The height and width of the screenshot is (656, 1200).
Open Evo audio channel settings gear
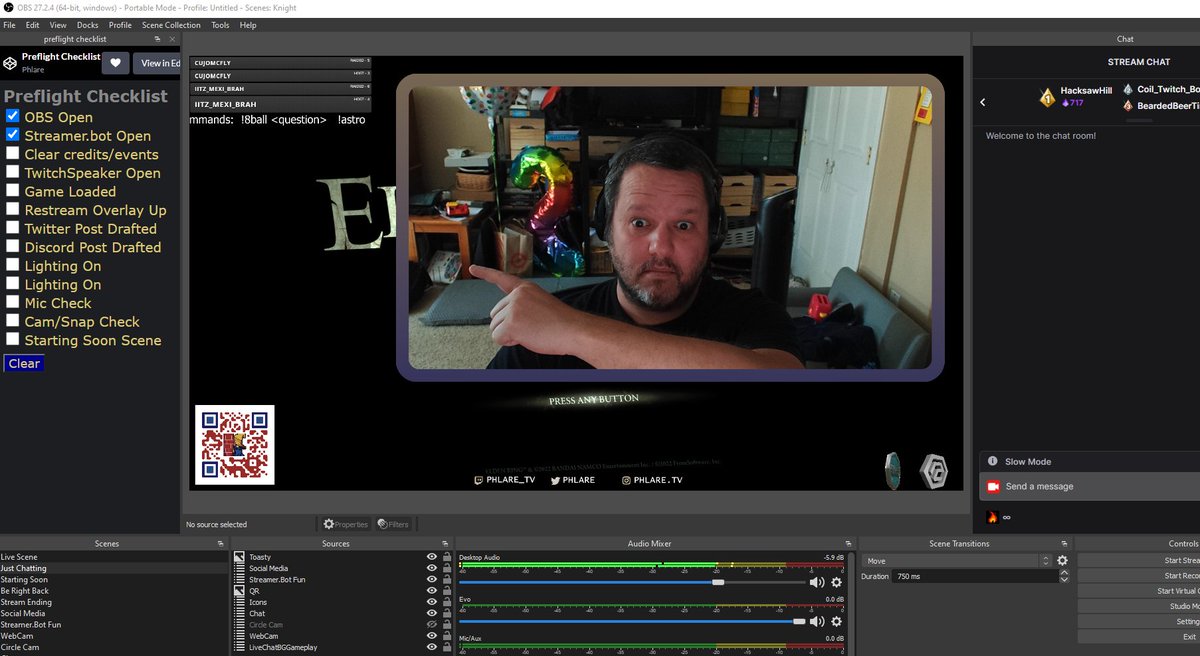tap(837, 622)
